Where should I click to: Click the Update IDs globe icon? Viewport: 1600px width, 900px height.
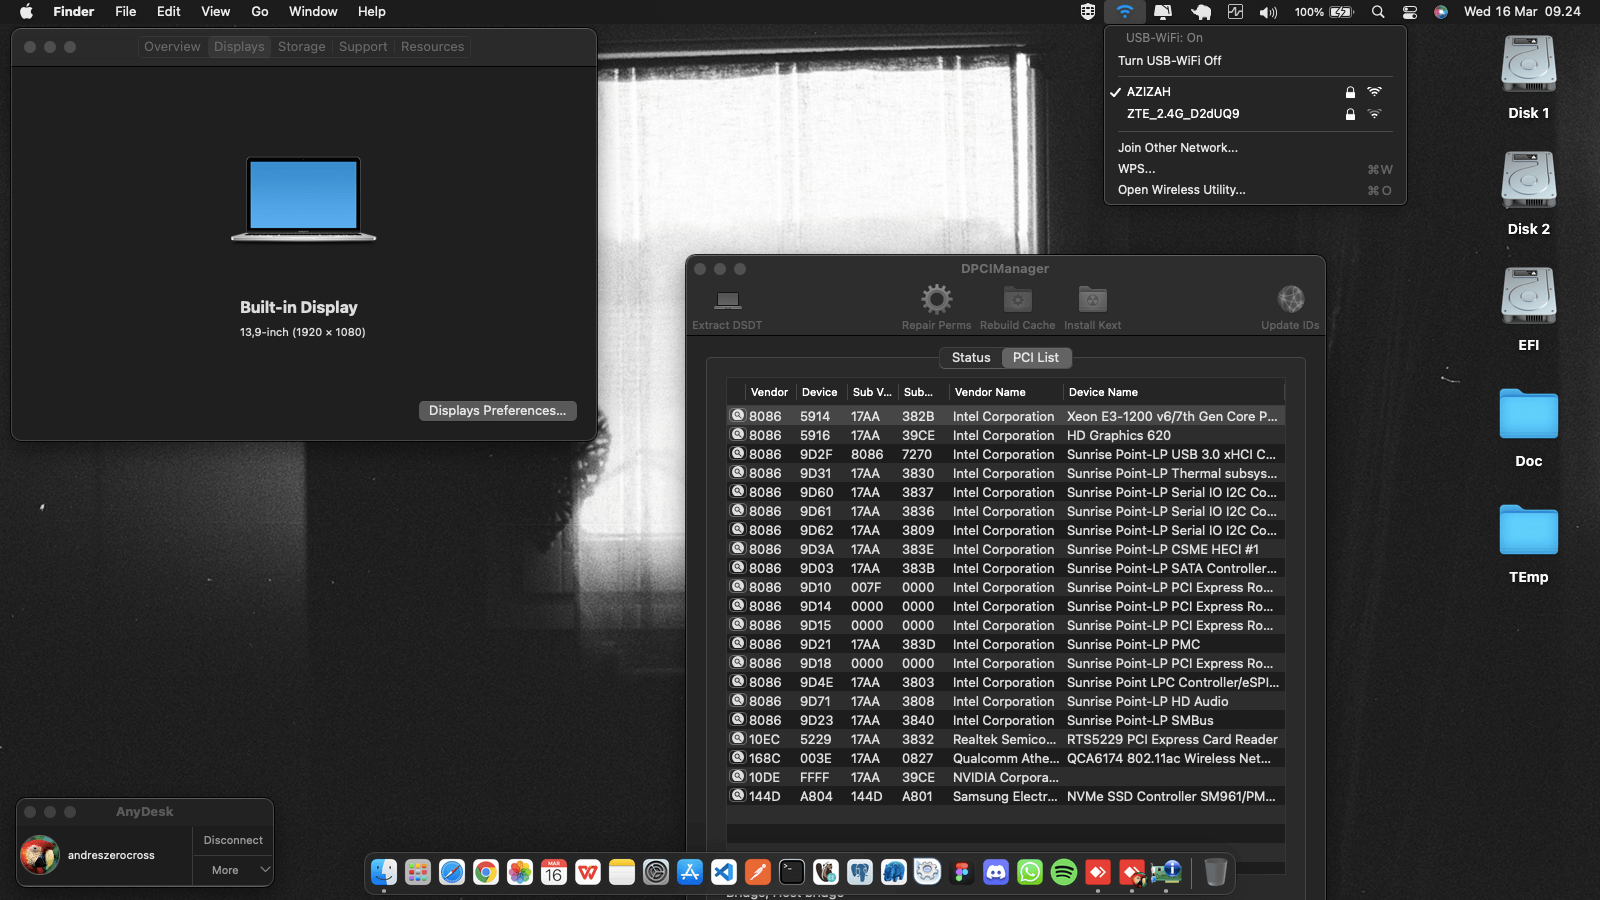point(1291,299)
